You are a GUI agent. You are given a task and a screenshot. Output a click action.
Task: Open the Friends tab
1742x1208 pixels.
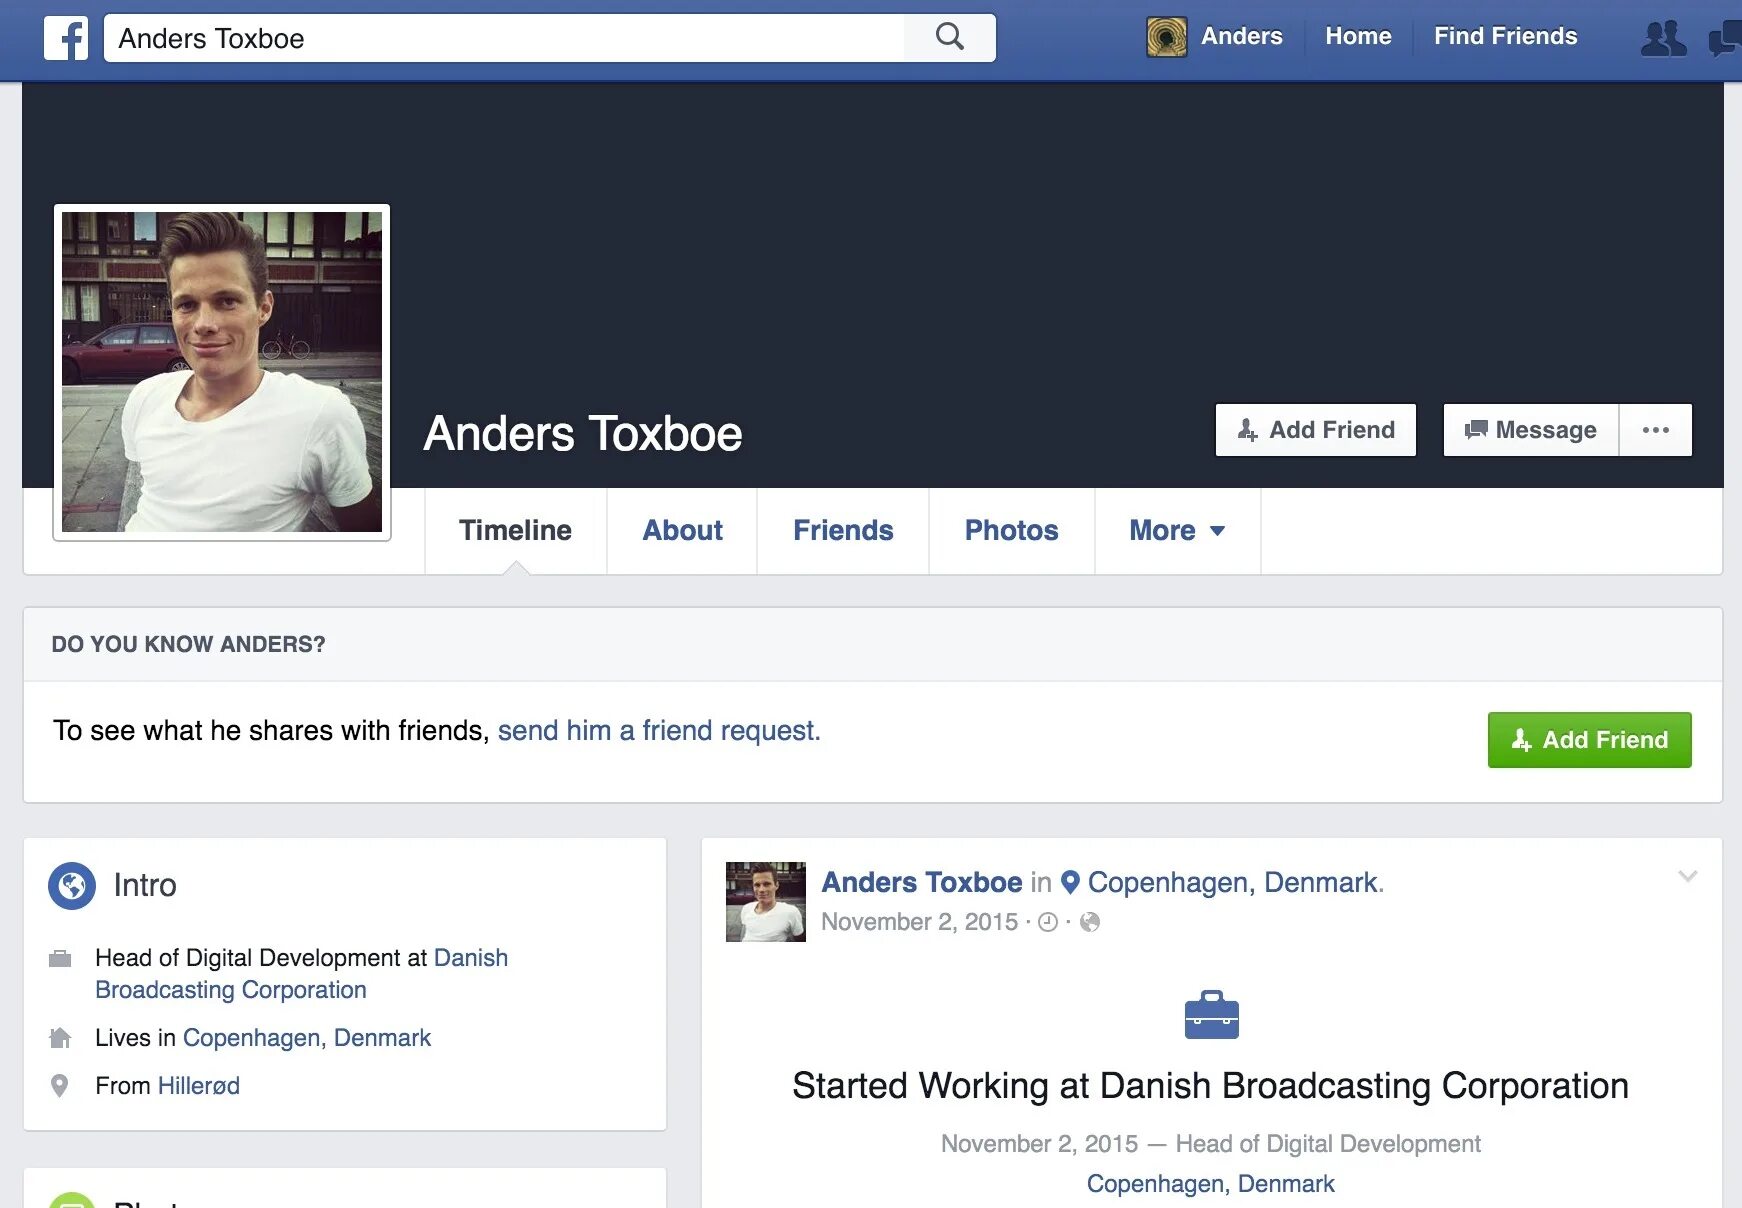tap(843, 530)
